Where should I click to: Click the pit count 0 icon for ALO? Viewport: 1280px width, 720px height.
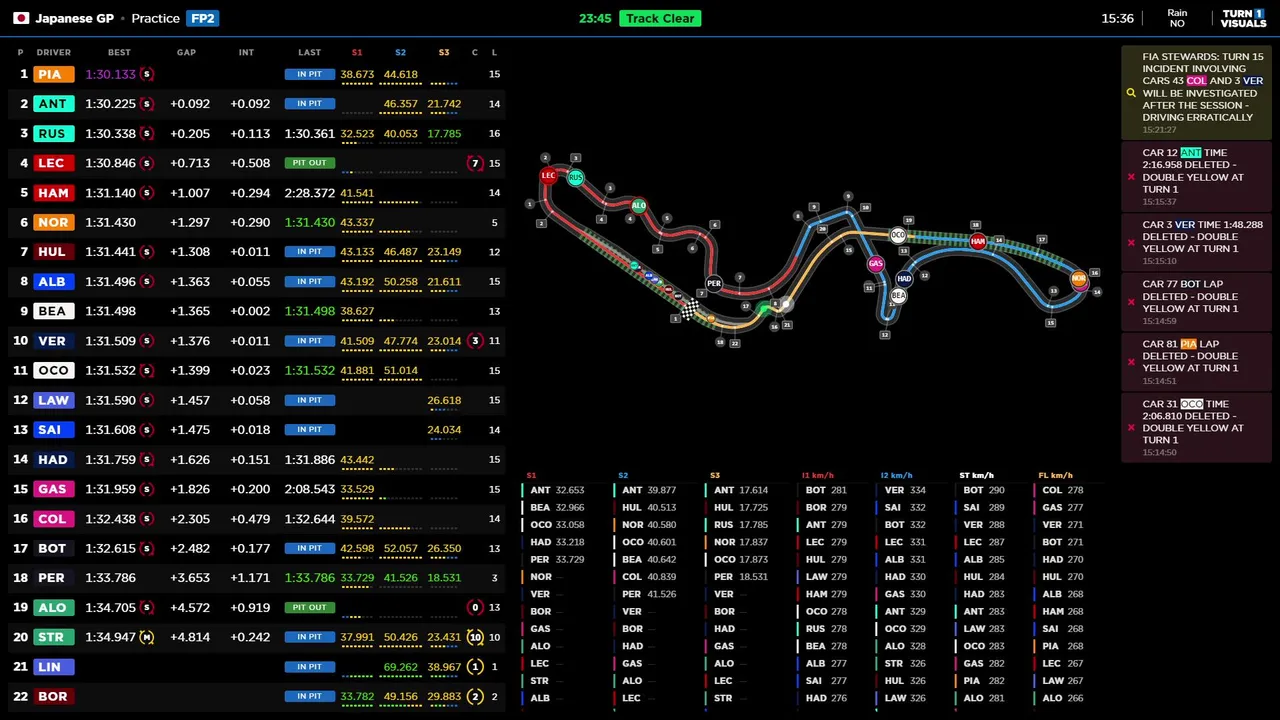point(475,607)
